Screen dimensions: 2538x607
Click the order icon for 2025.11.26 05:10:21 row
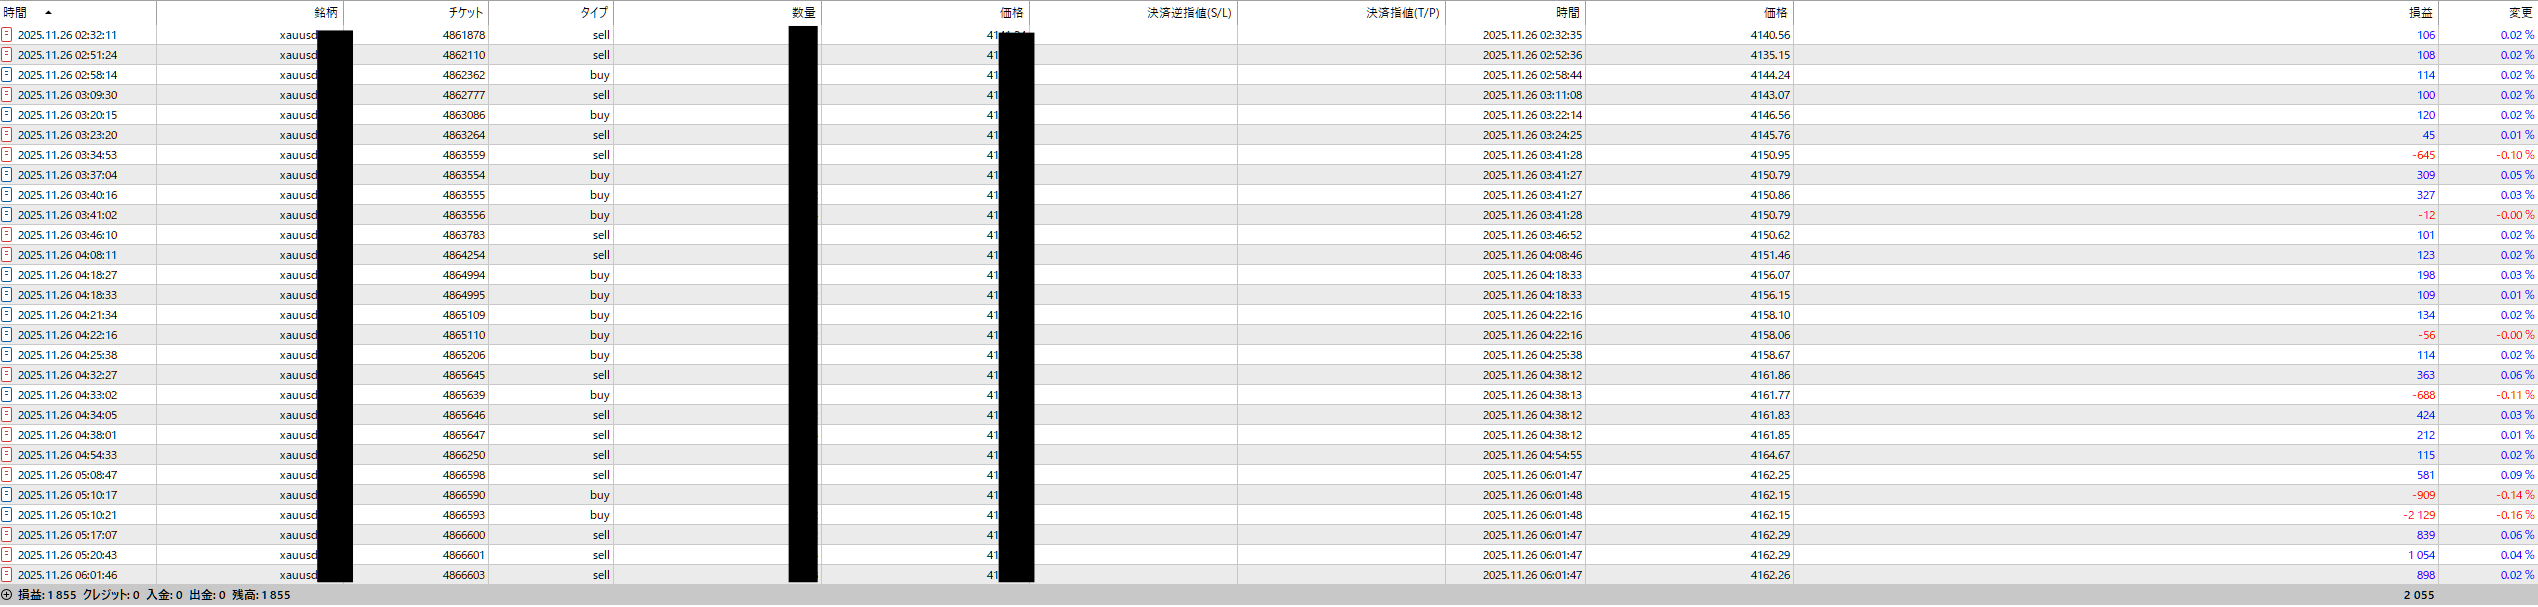click(7, 515)
